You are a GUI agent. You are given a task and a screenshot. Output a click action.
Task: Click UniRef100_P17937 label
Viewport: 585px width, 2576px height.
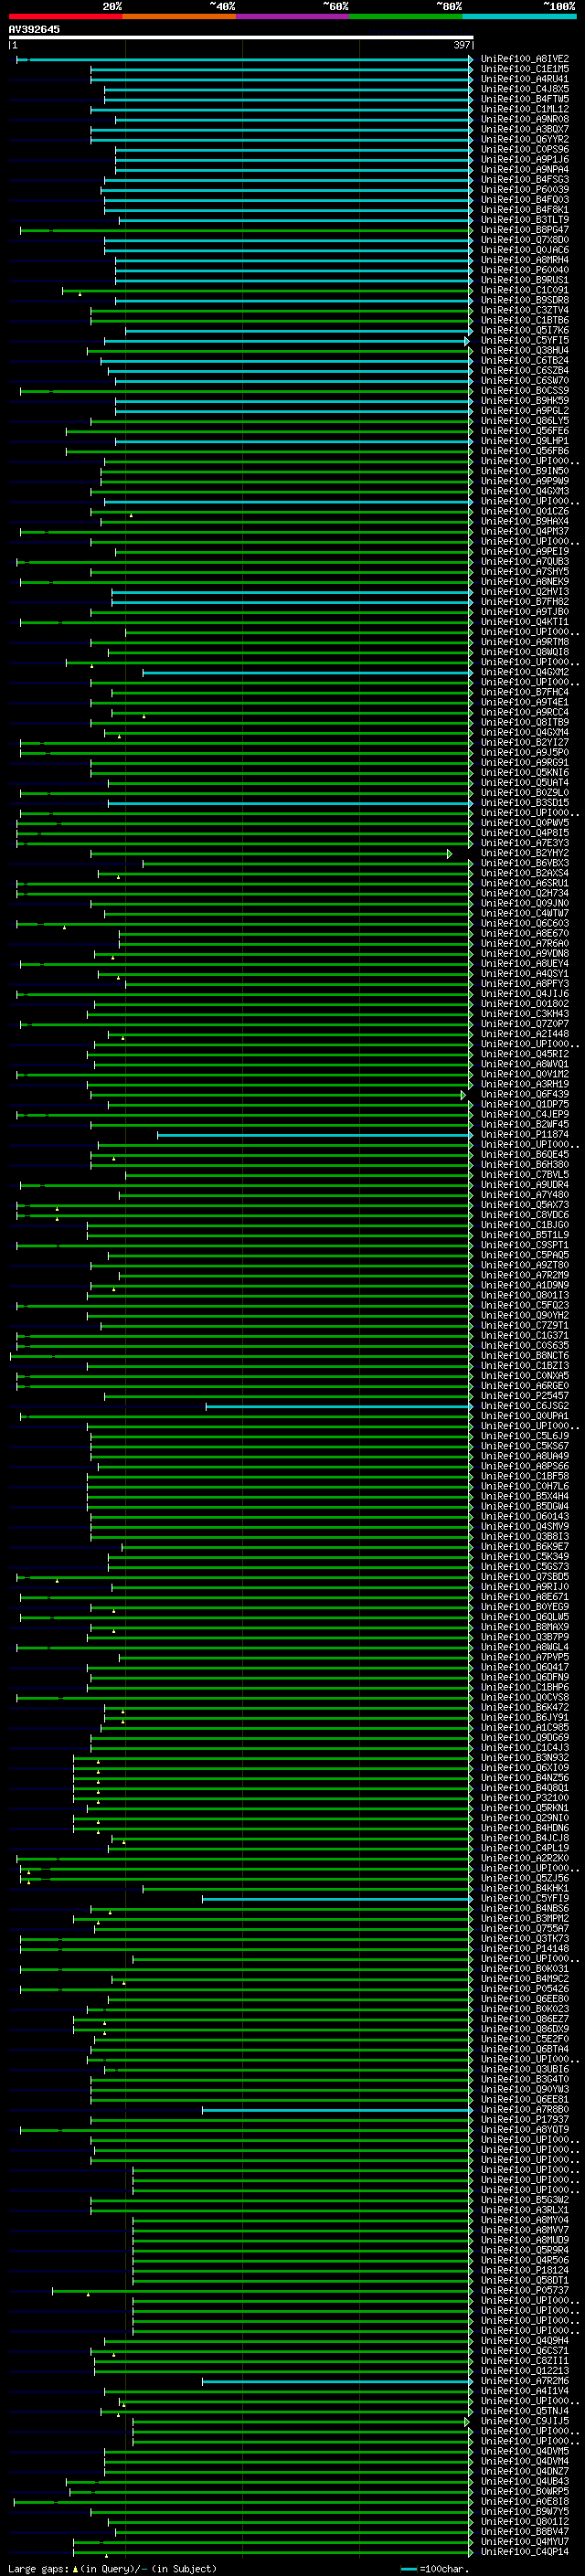[x=524, y=2119]
